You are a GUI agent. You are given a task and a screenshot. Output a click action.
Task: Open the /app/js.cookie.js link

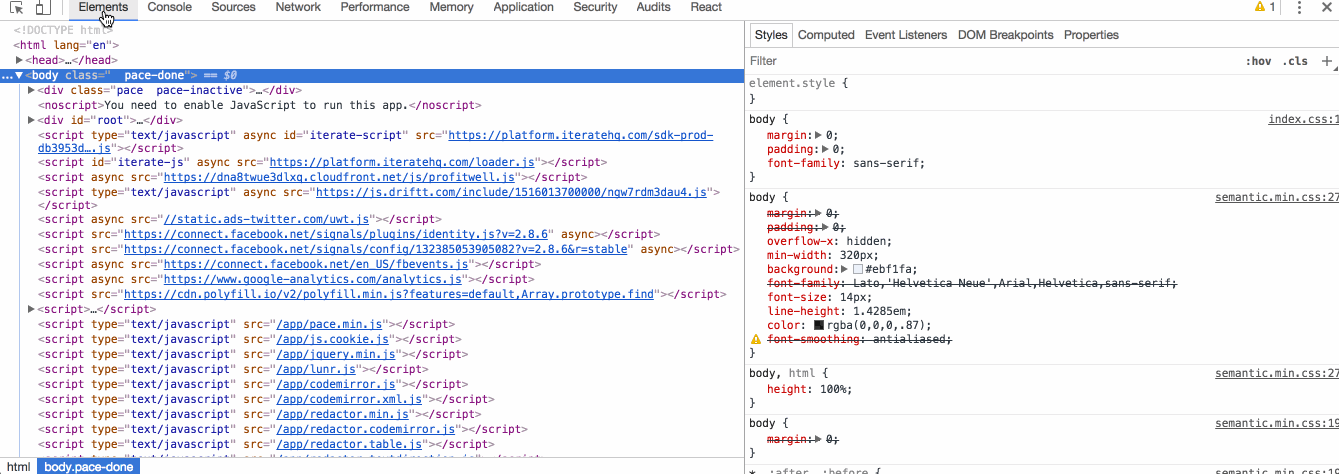coord(328,339)
